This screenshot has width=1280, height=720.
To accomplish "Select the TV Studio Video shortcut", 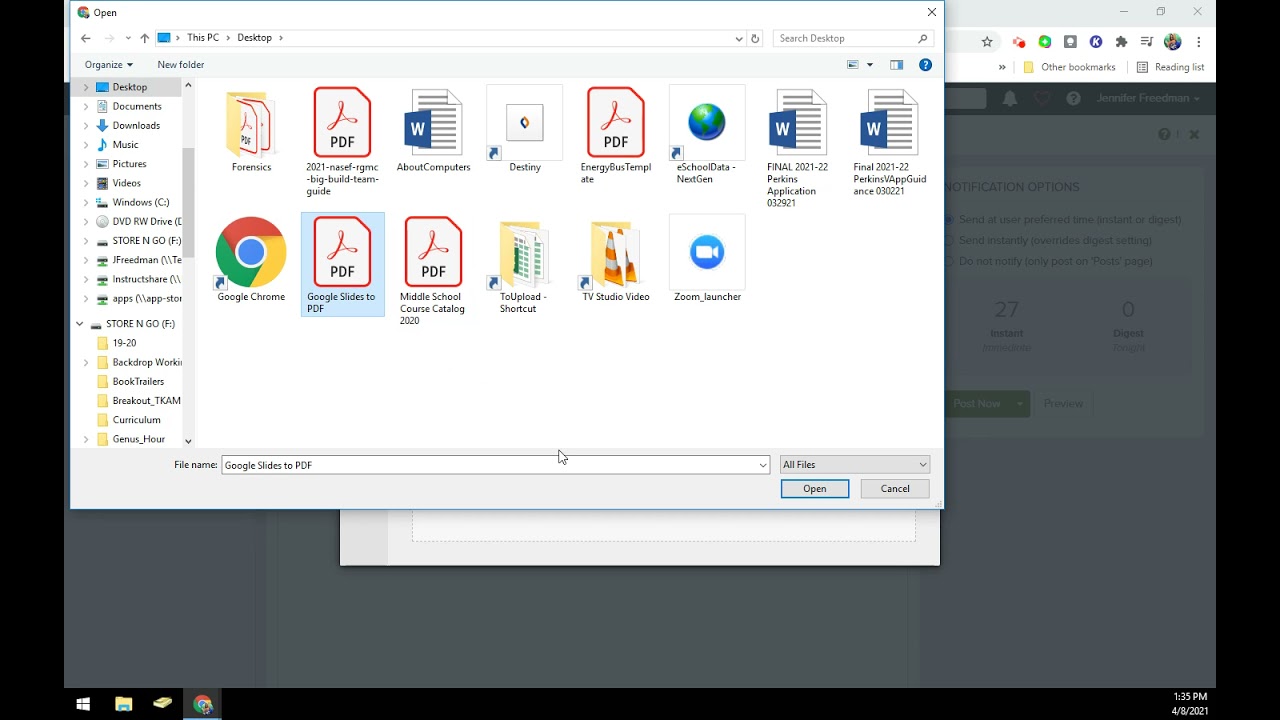I will point(616,254).
